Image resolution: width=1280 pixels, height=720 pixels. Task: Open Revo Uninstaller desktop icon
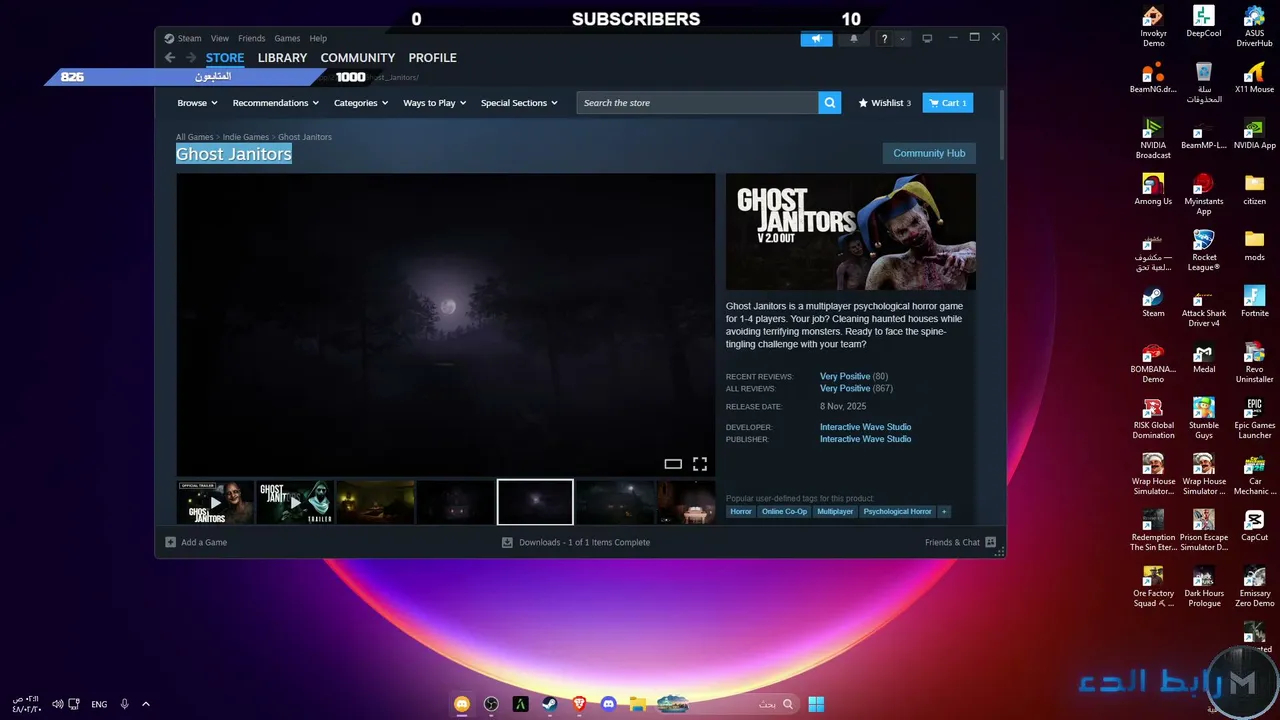click(x=1255, y=363)
